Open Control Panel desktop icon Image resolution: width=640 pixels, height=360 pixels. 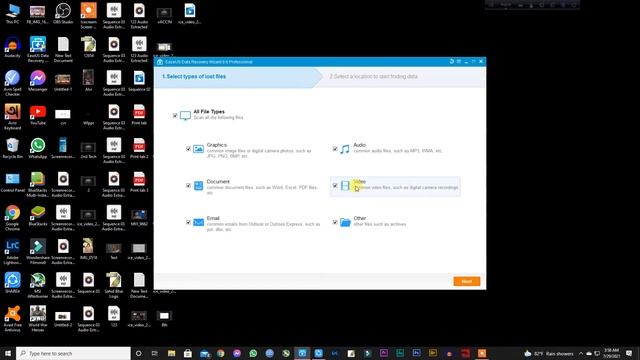coord(12,182)
